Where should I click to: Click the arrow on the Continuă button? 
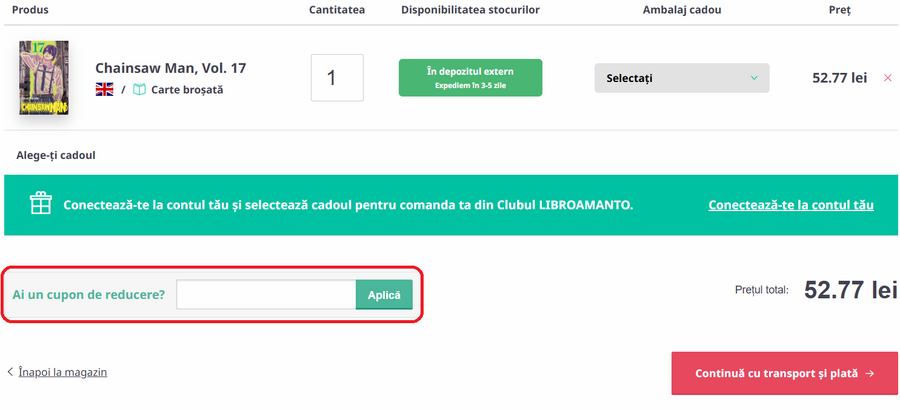pos(870,373)
